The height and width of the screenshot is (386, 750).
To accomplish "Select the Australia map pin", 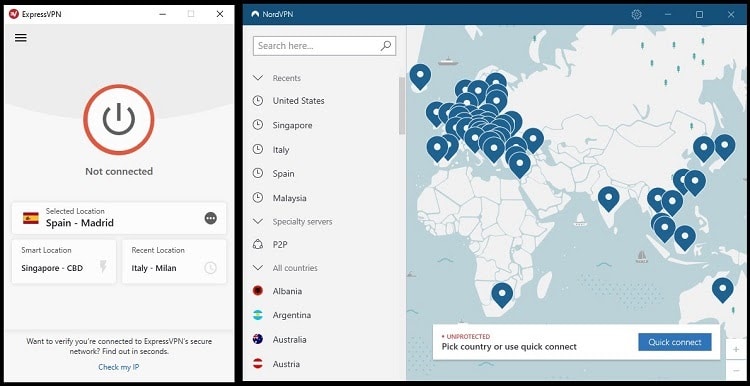I will point(722,289).
